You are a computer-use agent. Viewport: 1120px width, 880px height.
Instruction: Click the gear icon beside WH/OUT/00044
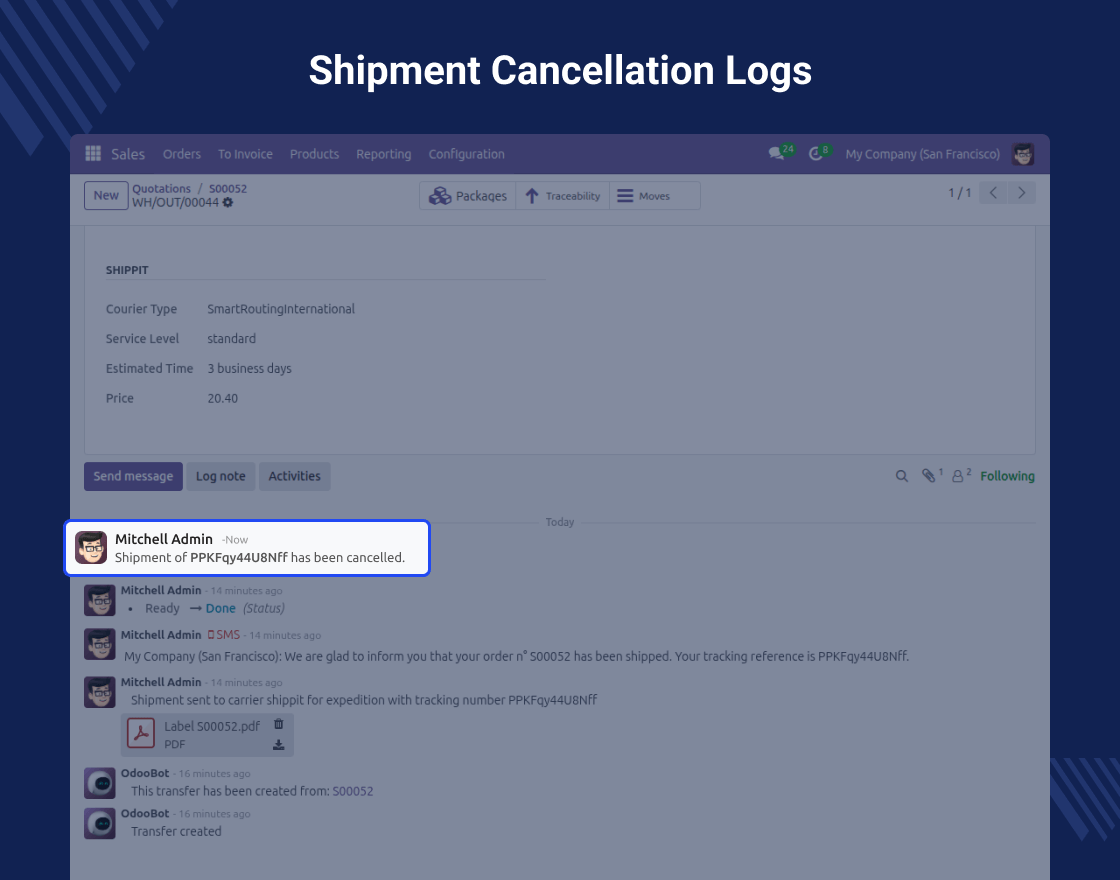pos(228,203)
